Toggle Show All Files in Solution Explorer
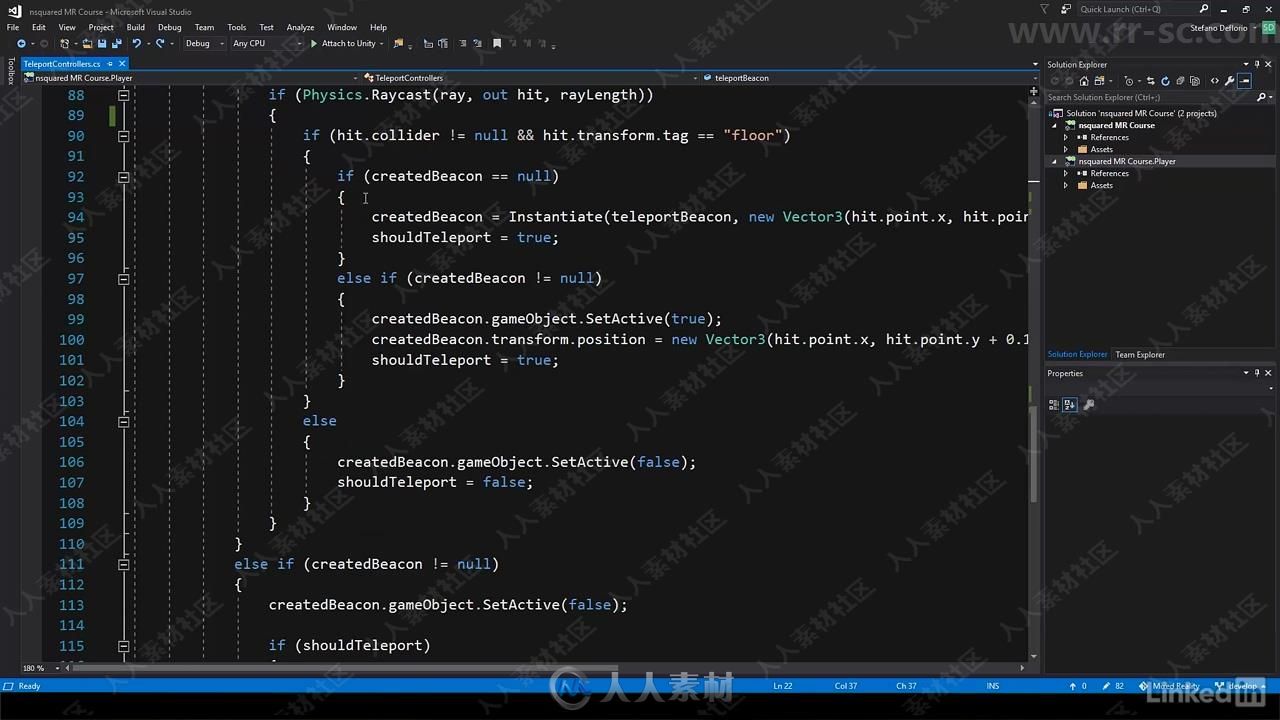1280x720 pixels. (1195, 81)
